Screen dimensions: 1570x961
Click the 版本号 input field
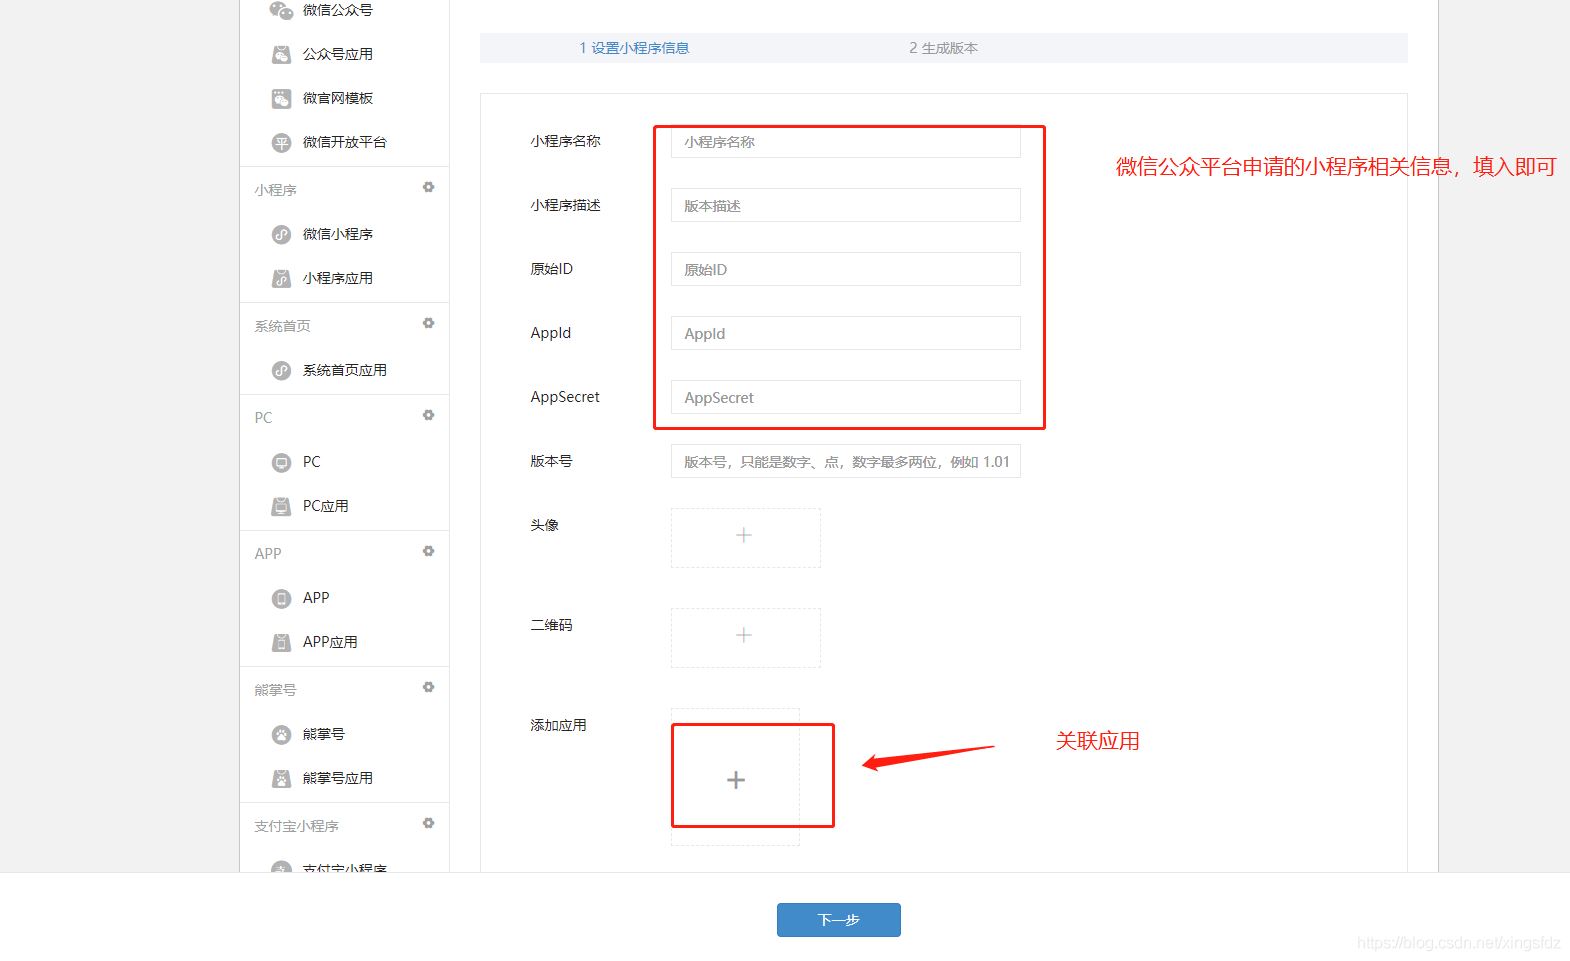click(845, 462)
